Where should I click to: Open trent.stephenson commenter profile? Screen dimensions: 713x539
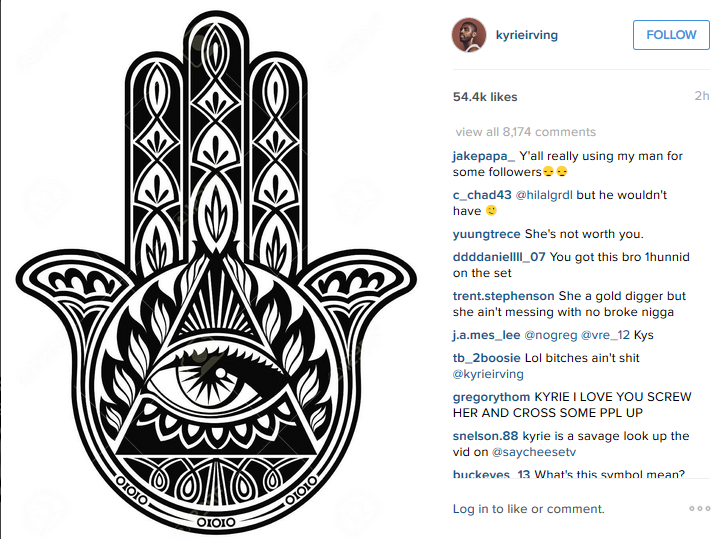pos(503,296)
